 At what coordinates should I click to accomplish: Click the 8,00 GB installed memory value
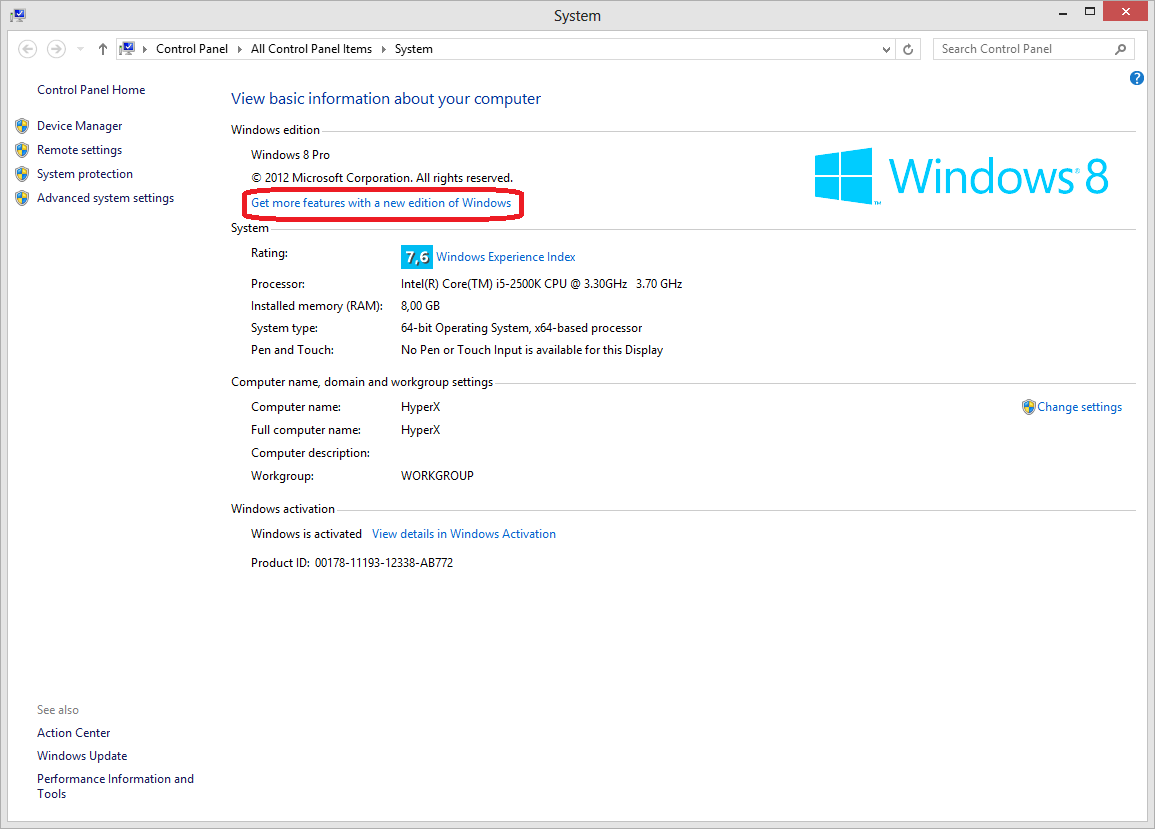tap(420, 306)
